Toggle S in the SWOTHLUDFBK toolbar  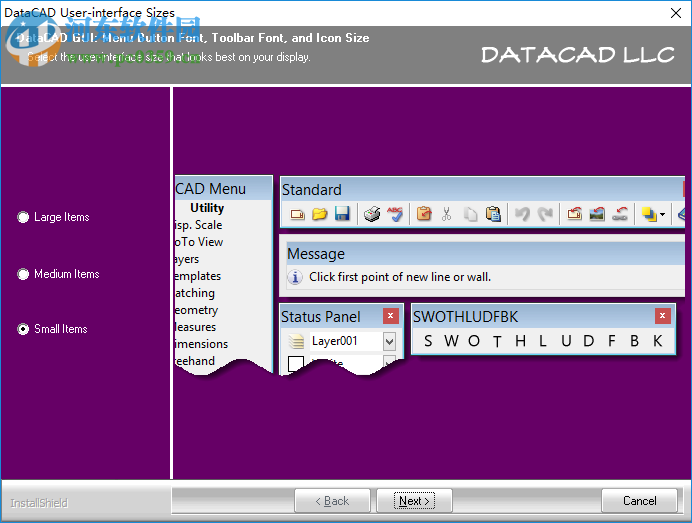[428, 341]
